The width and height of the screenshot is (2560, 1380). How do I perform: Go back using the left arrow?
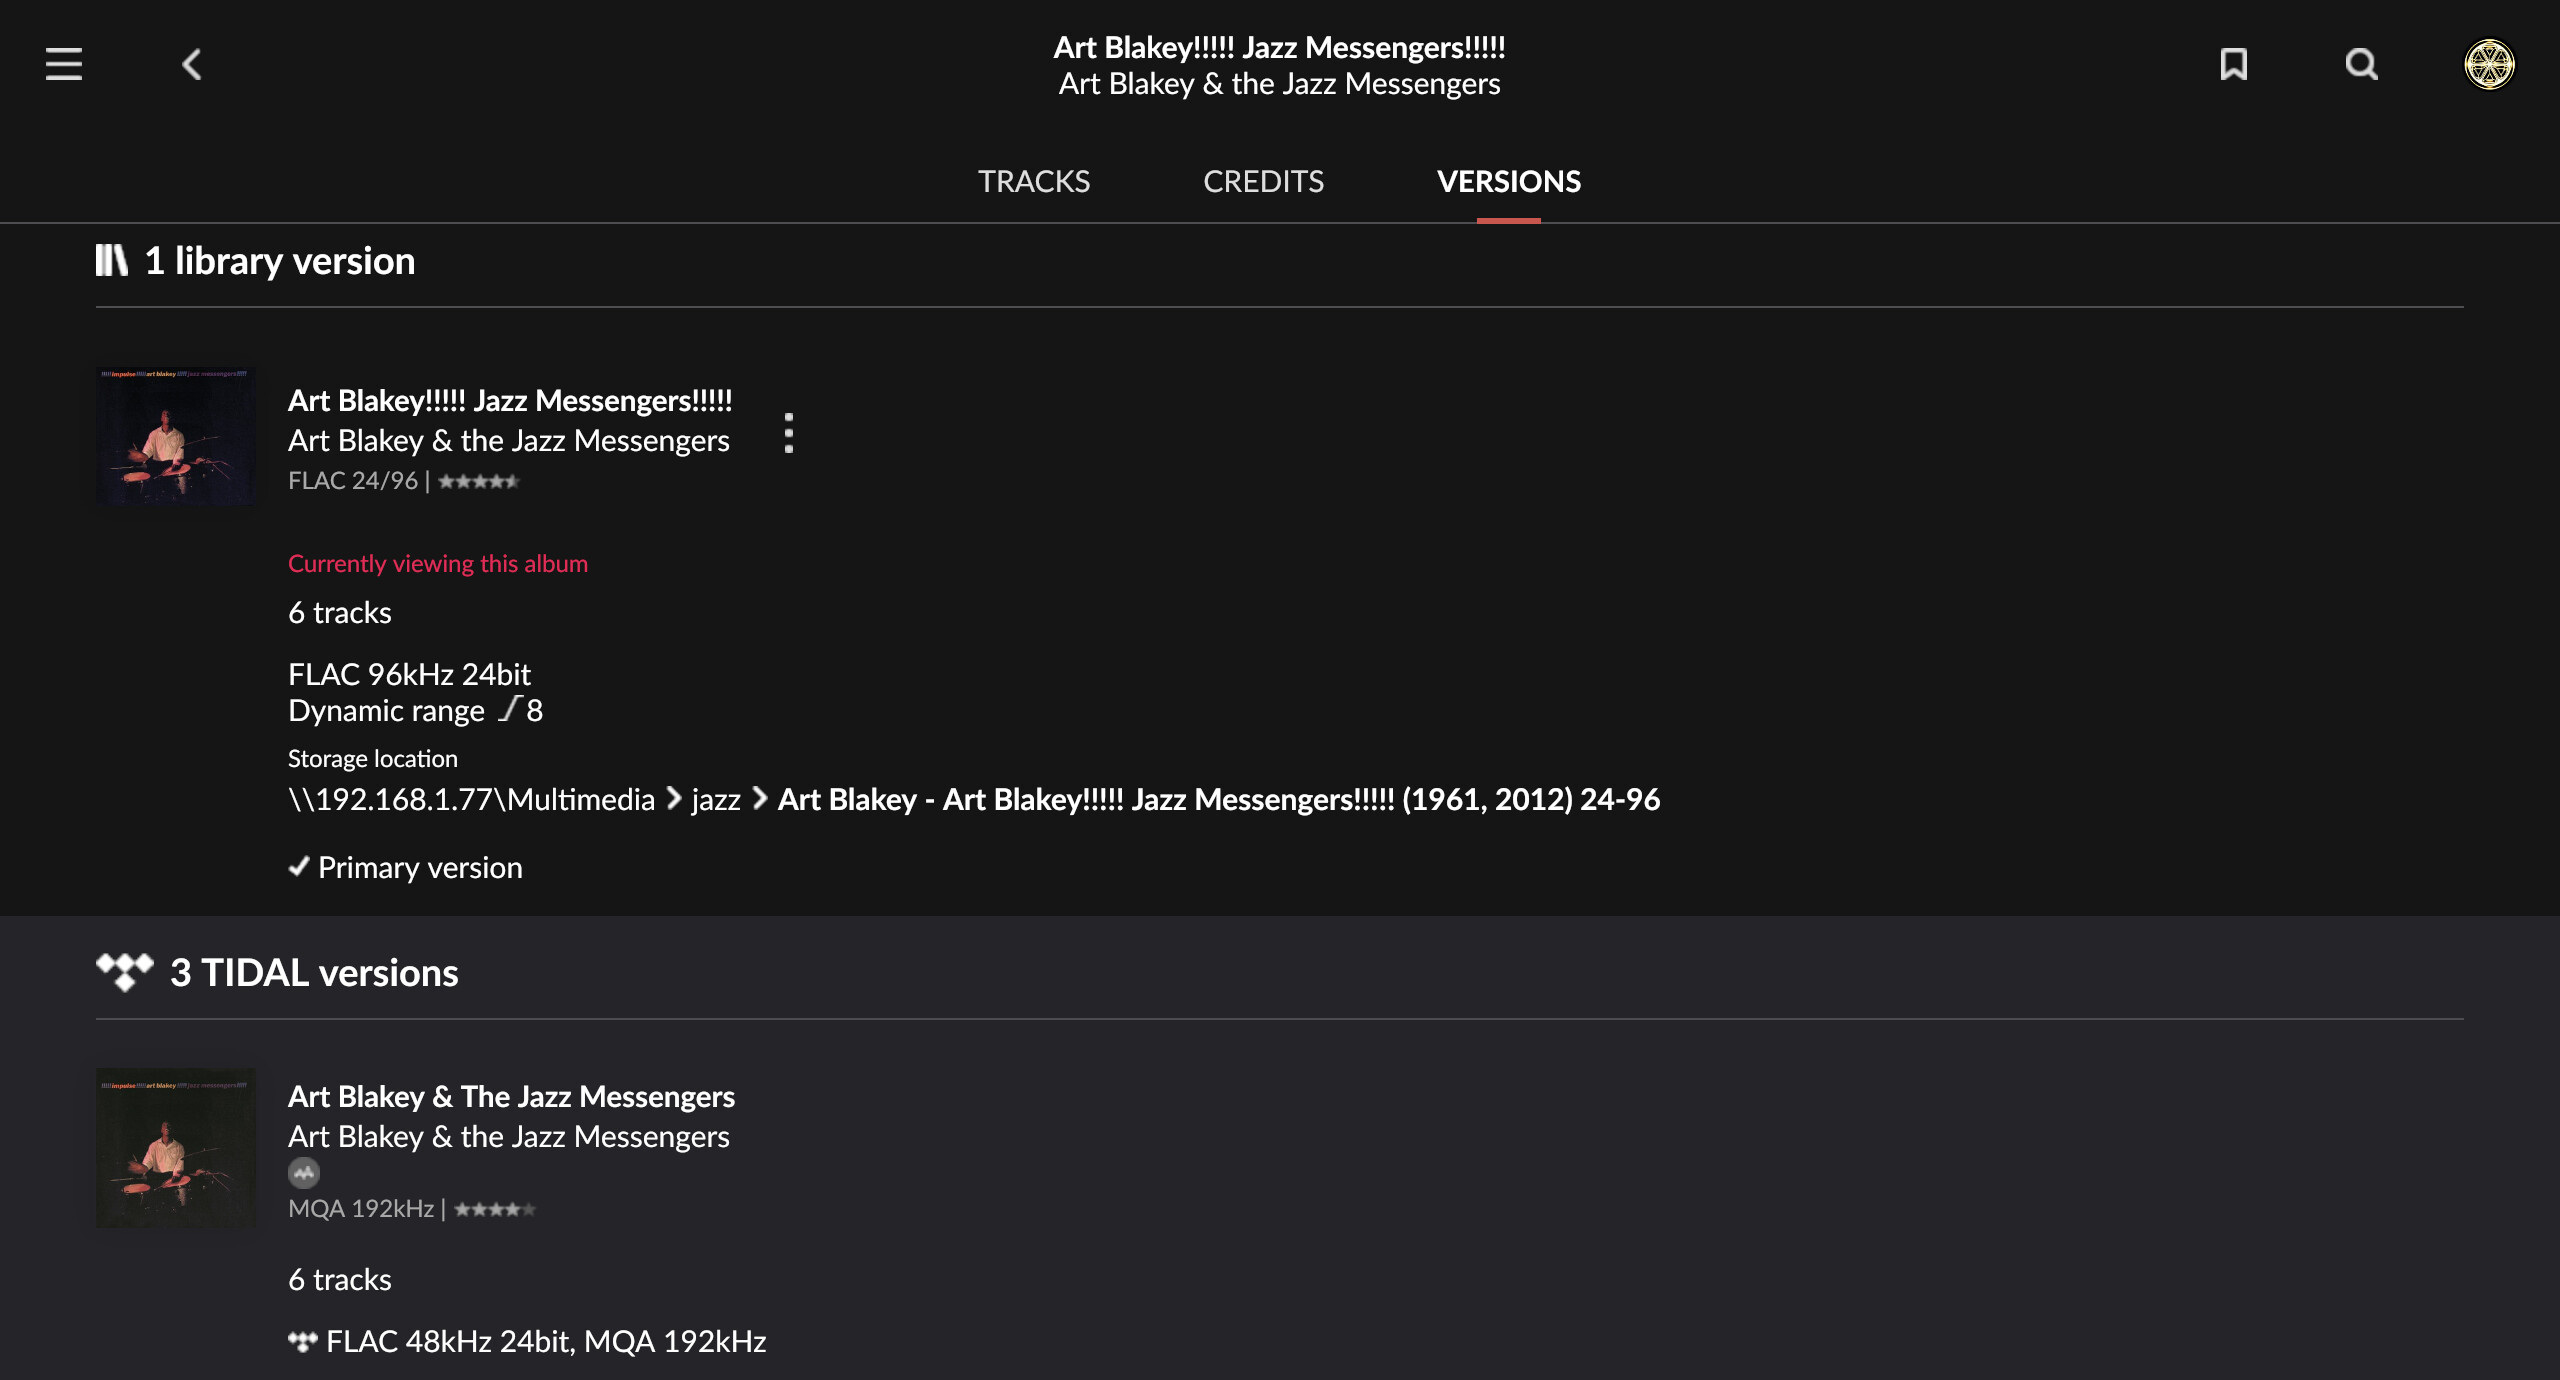[192, 64]
